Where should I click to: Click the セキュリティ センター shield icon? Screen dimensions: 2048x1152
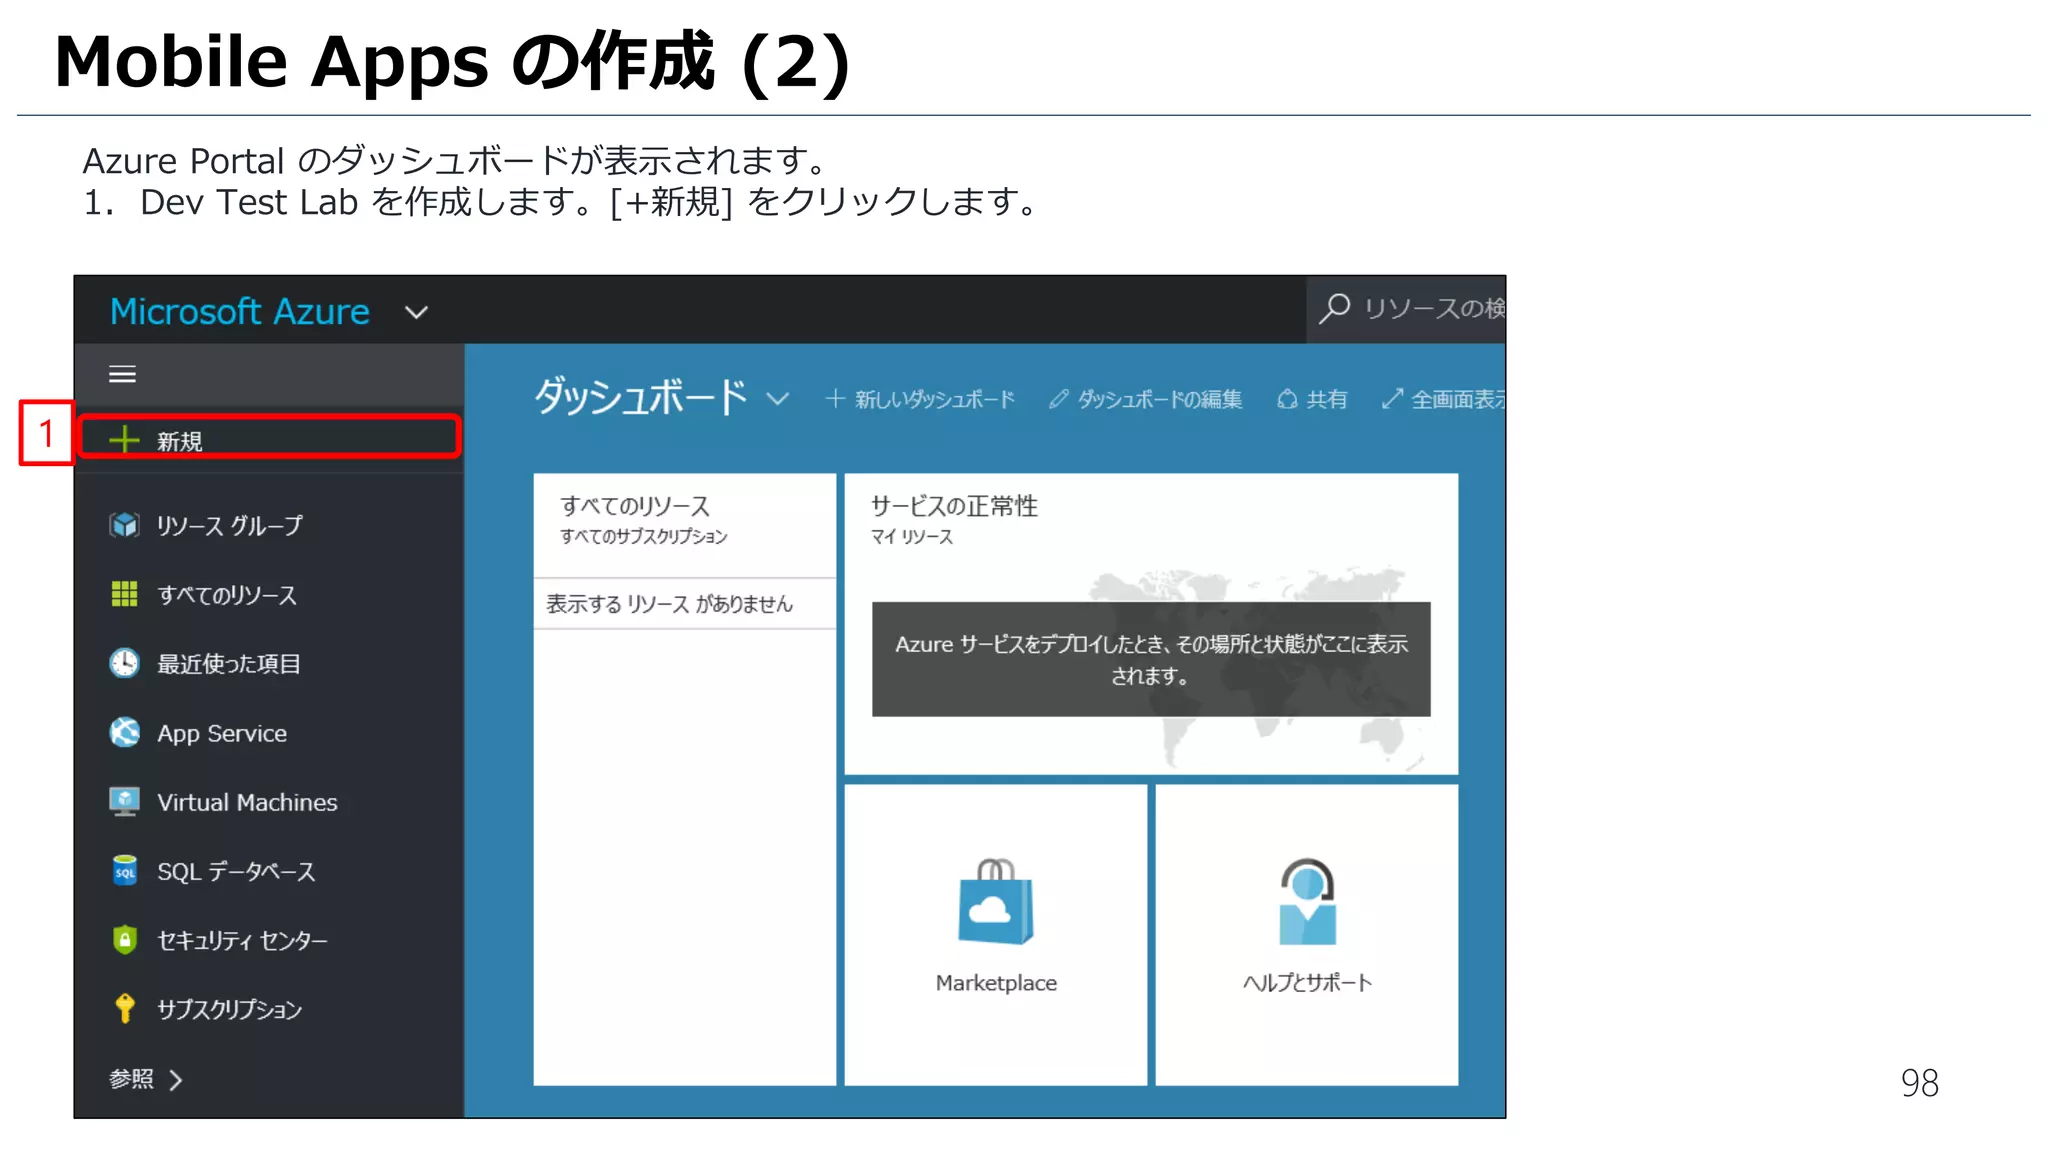[x=124, y=939]
